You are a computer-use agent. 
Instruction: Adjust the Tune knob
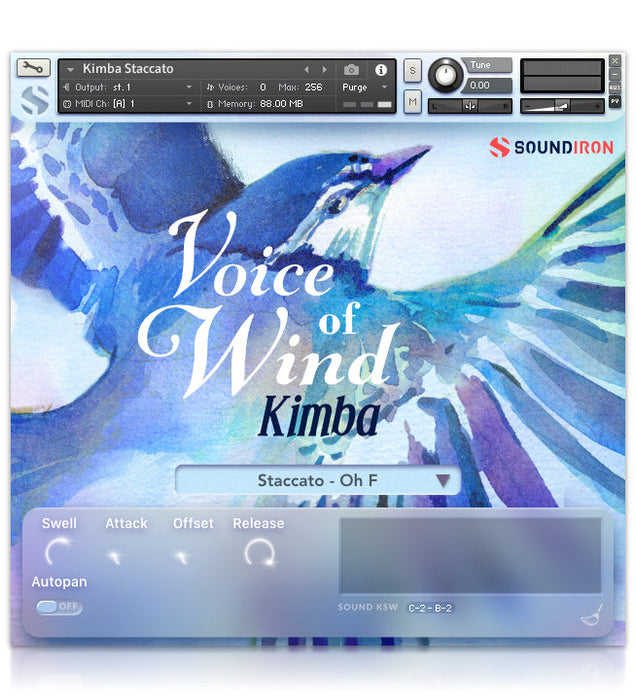(x=446, y=75)
